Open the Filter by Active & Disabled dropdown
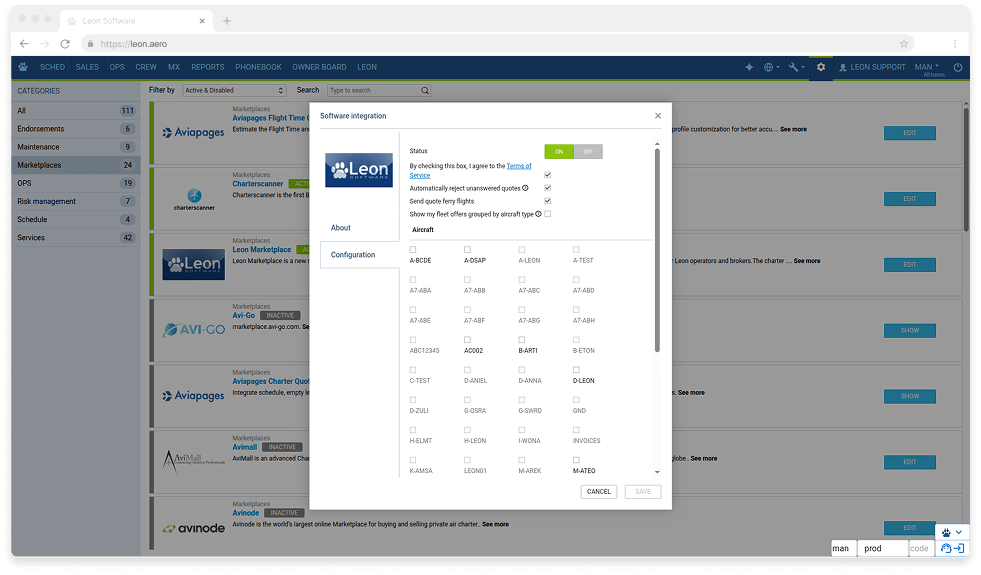The image size is (981, 575). pyautogui.click(x=235, y=91)
